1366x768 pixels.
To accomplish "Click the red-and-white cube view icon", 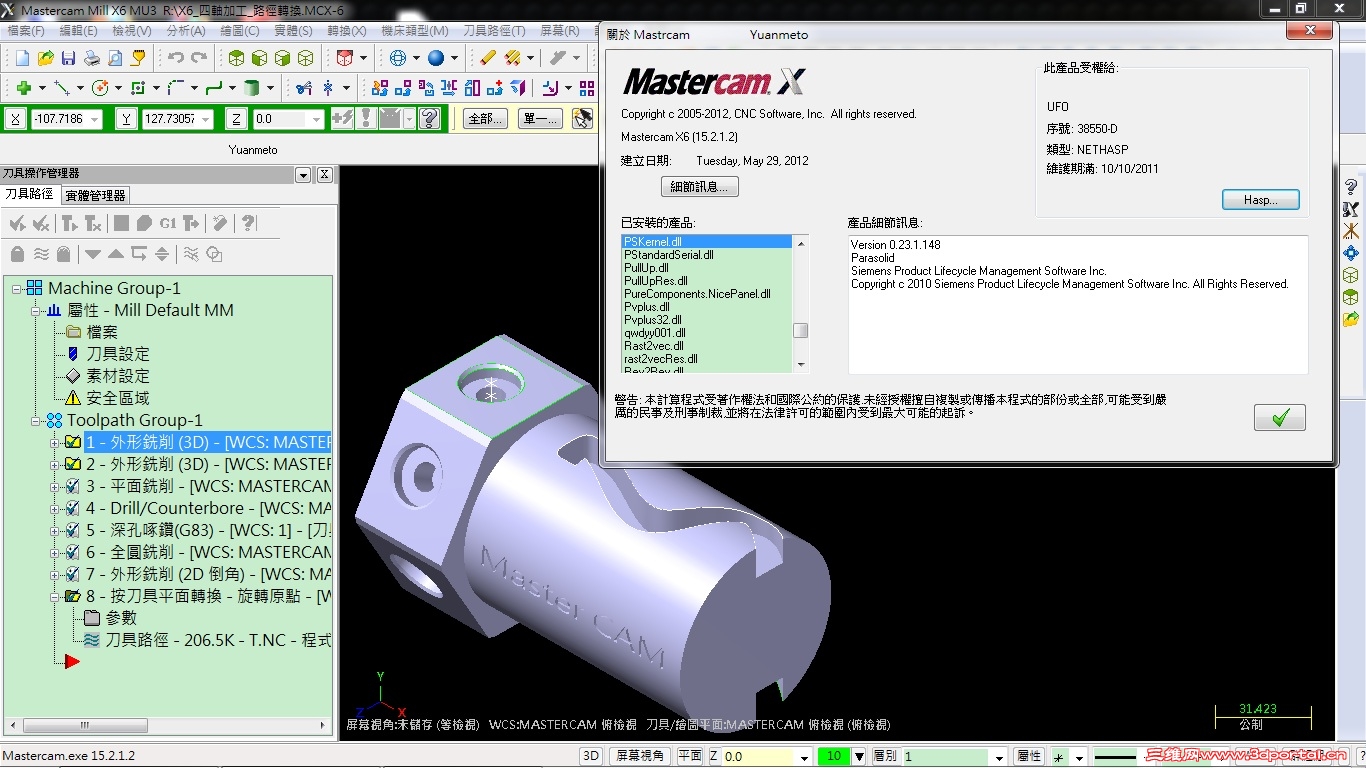I will 345,58.
